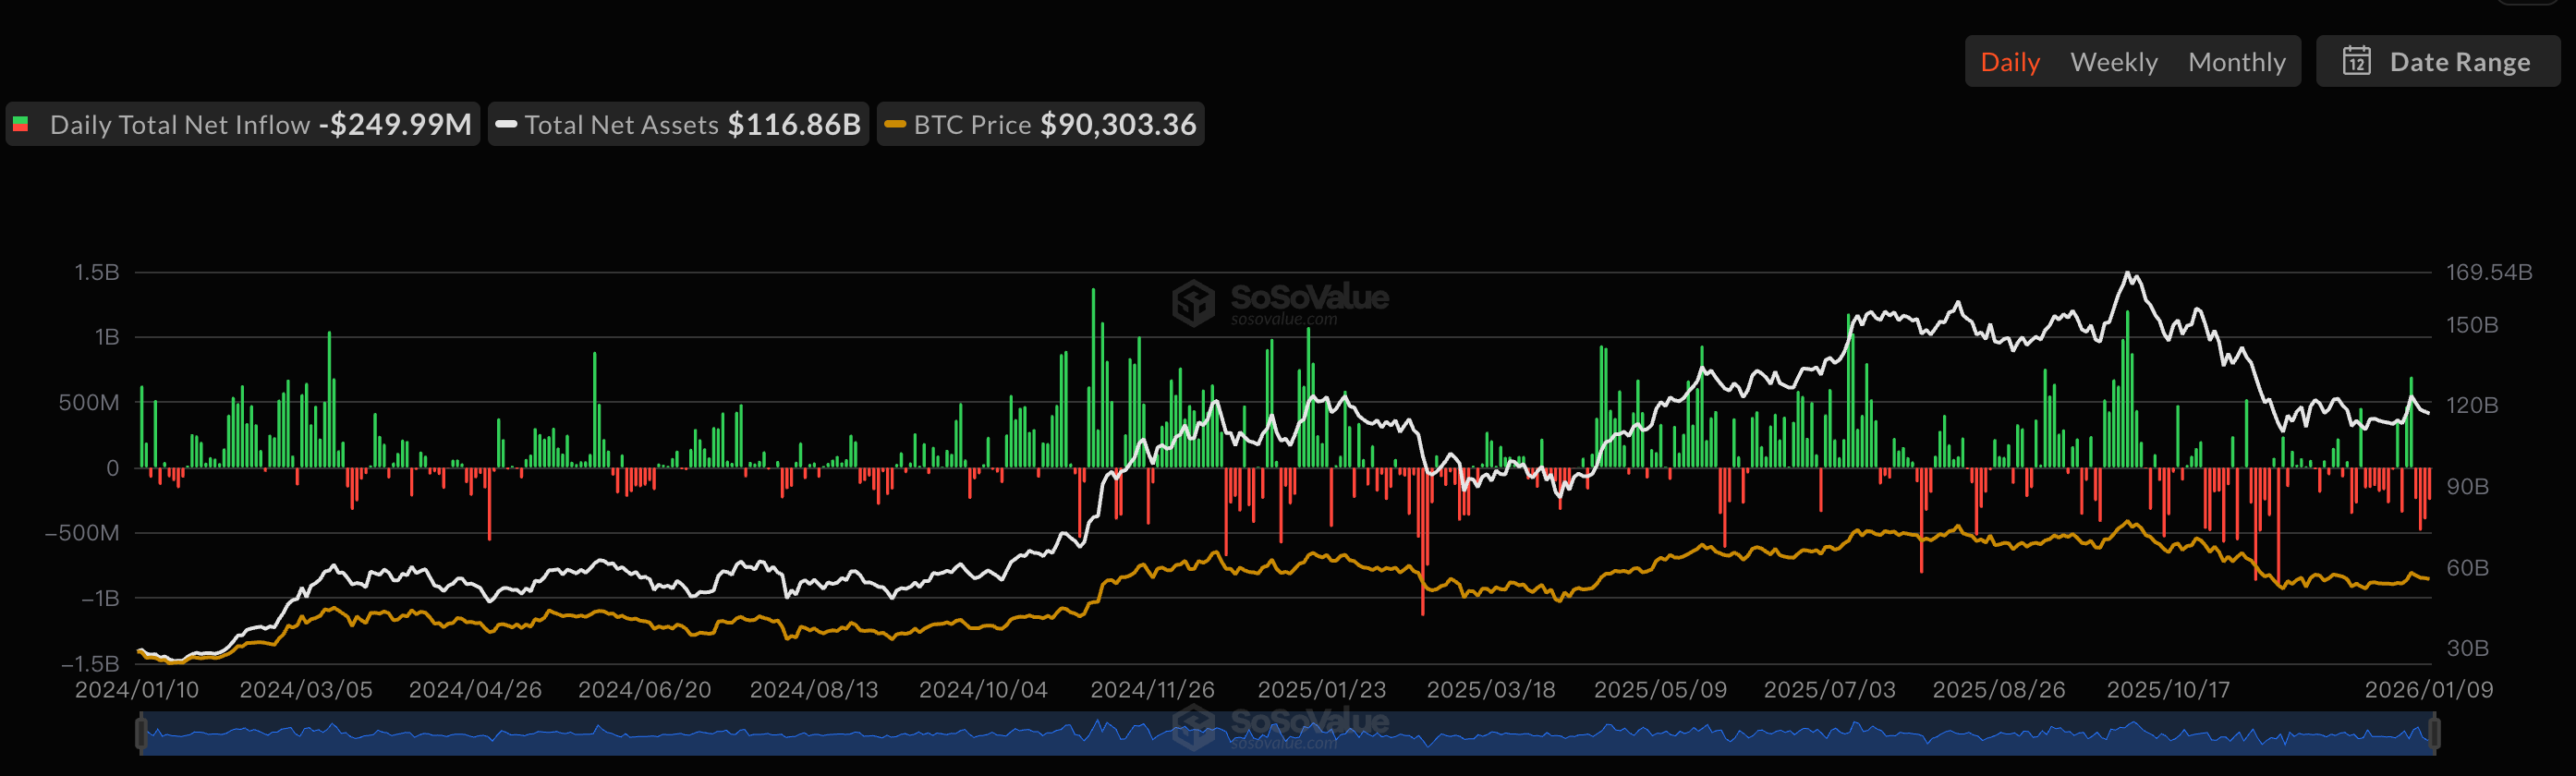Click the orange BTC Price legend marker
Viewport: 2576px width, 776px height.
click(x=895, y=125)
